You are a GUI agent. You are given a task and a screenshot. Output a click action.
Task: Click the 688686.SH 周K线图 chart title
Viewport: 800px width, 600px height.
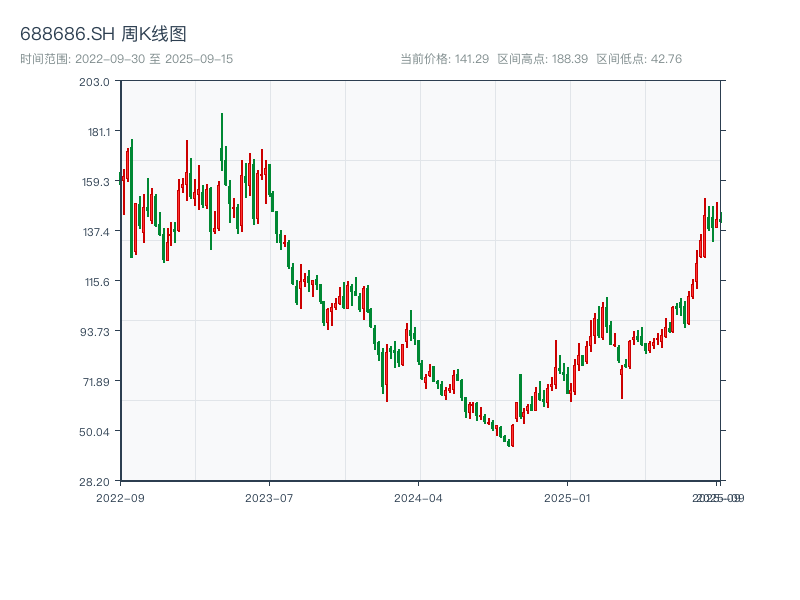(103, 35)
